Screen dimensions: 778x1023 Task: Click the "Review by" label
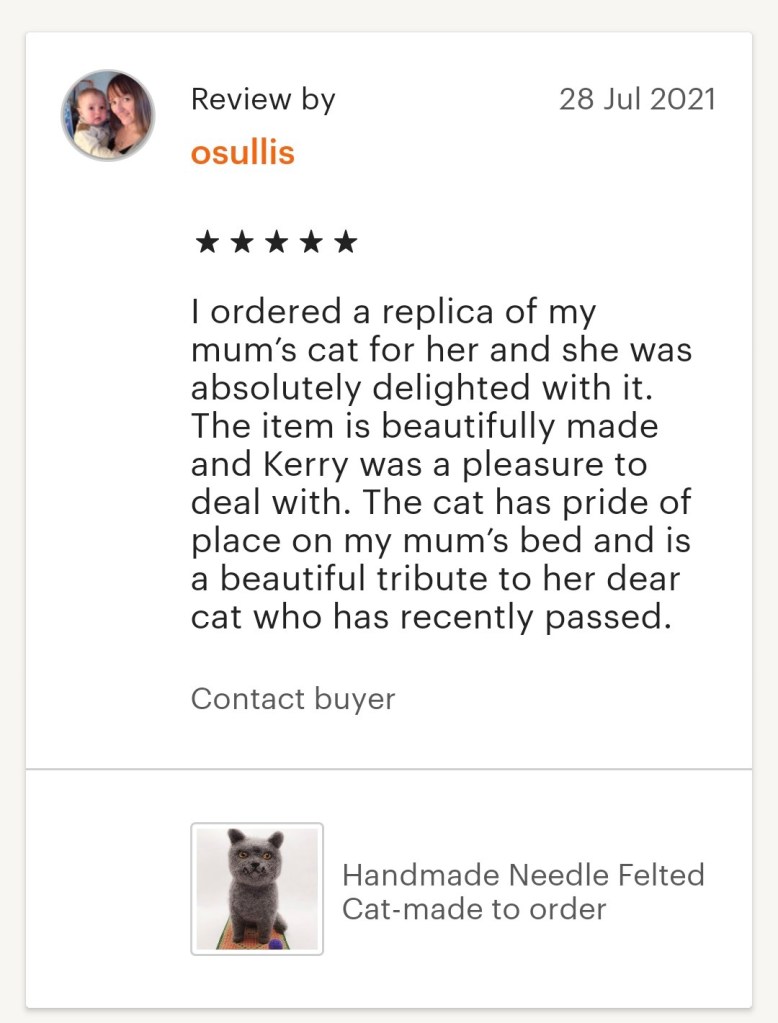(x=263, y=100)
